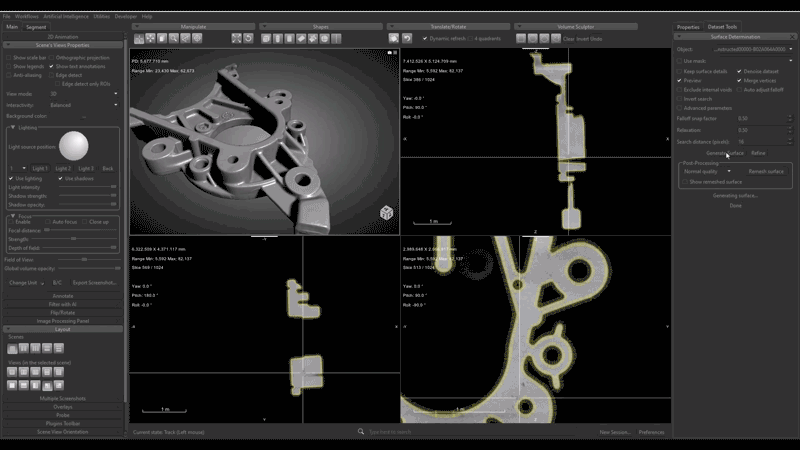Viewport: 800px width, 450px height.
Task: Click the Export Screenshot button
Action: click(x=94, y=283)
